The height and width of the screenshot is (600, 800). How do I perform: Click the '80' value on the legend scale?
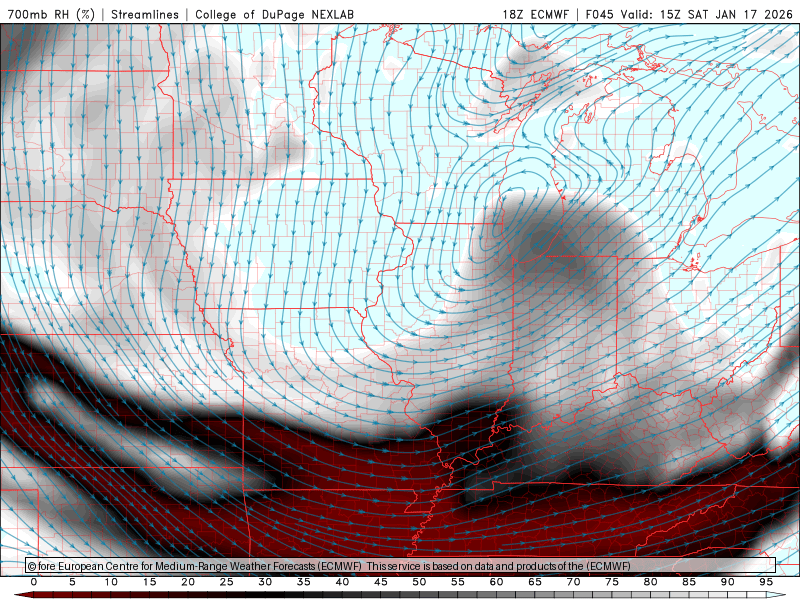651,582
